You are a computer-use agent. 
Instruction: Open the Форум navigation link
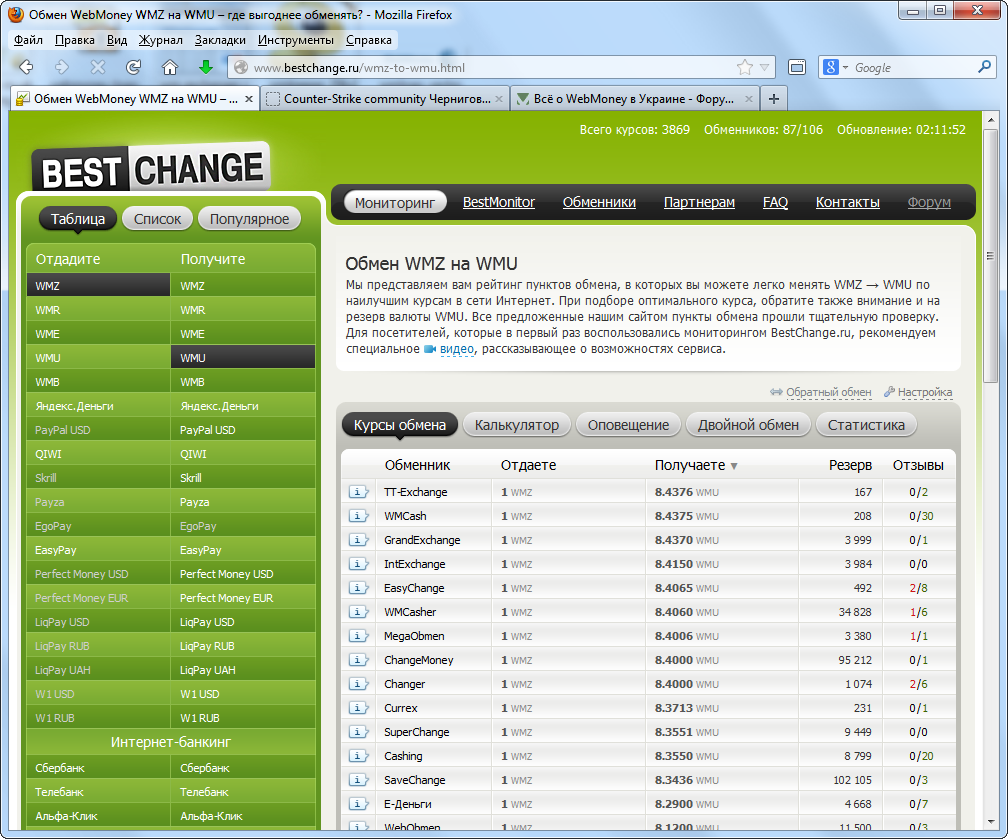[929, 203]
